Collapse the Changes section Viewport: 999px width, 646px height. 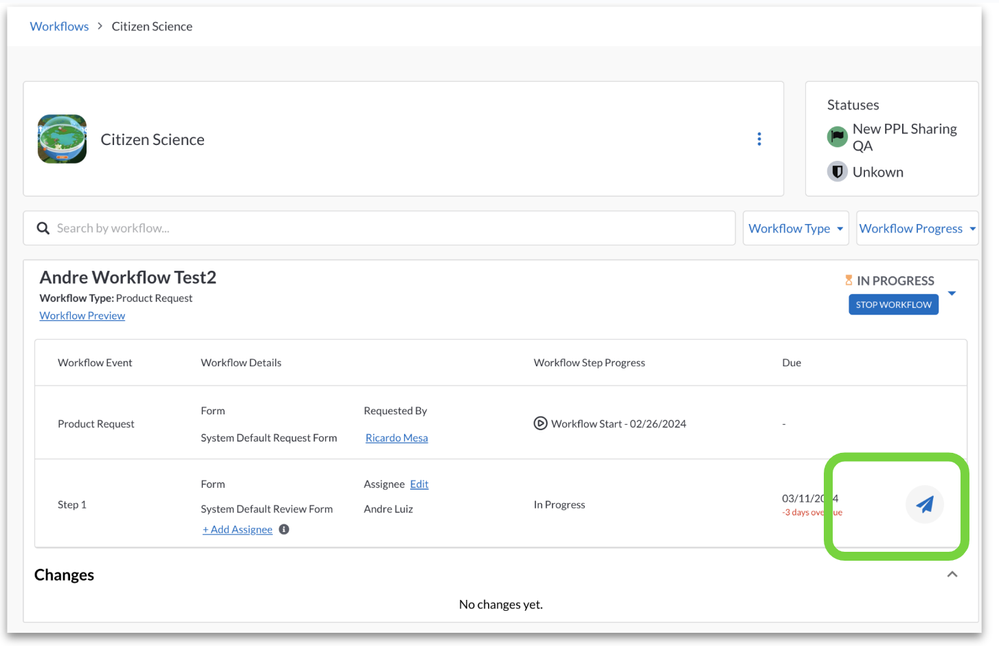click(x=952, y=575)
